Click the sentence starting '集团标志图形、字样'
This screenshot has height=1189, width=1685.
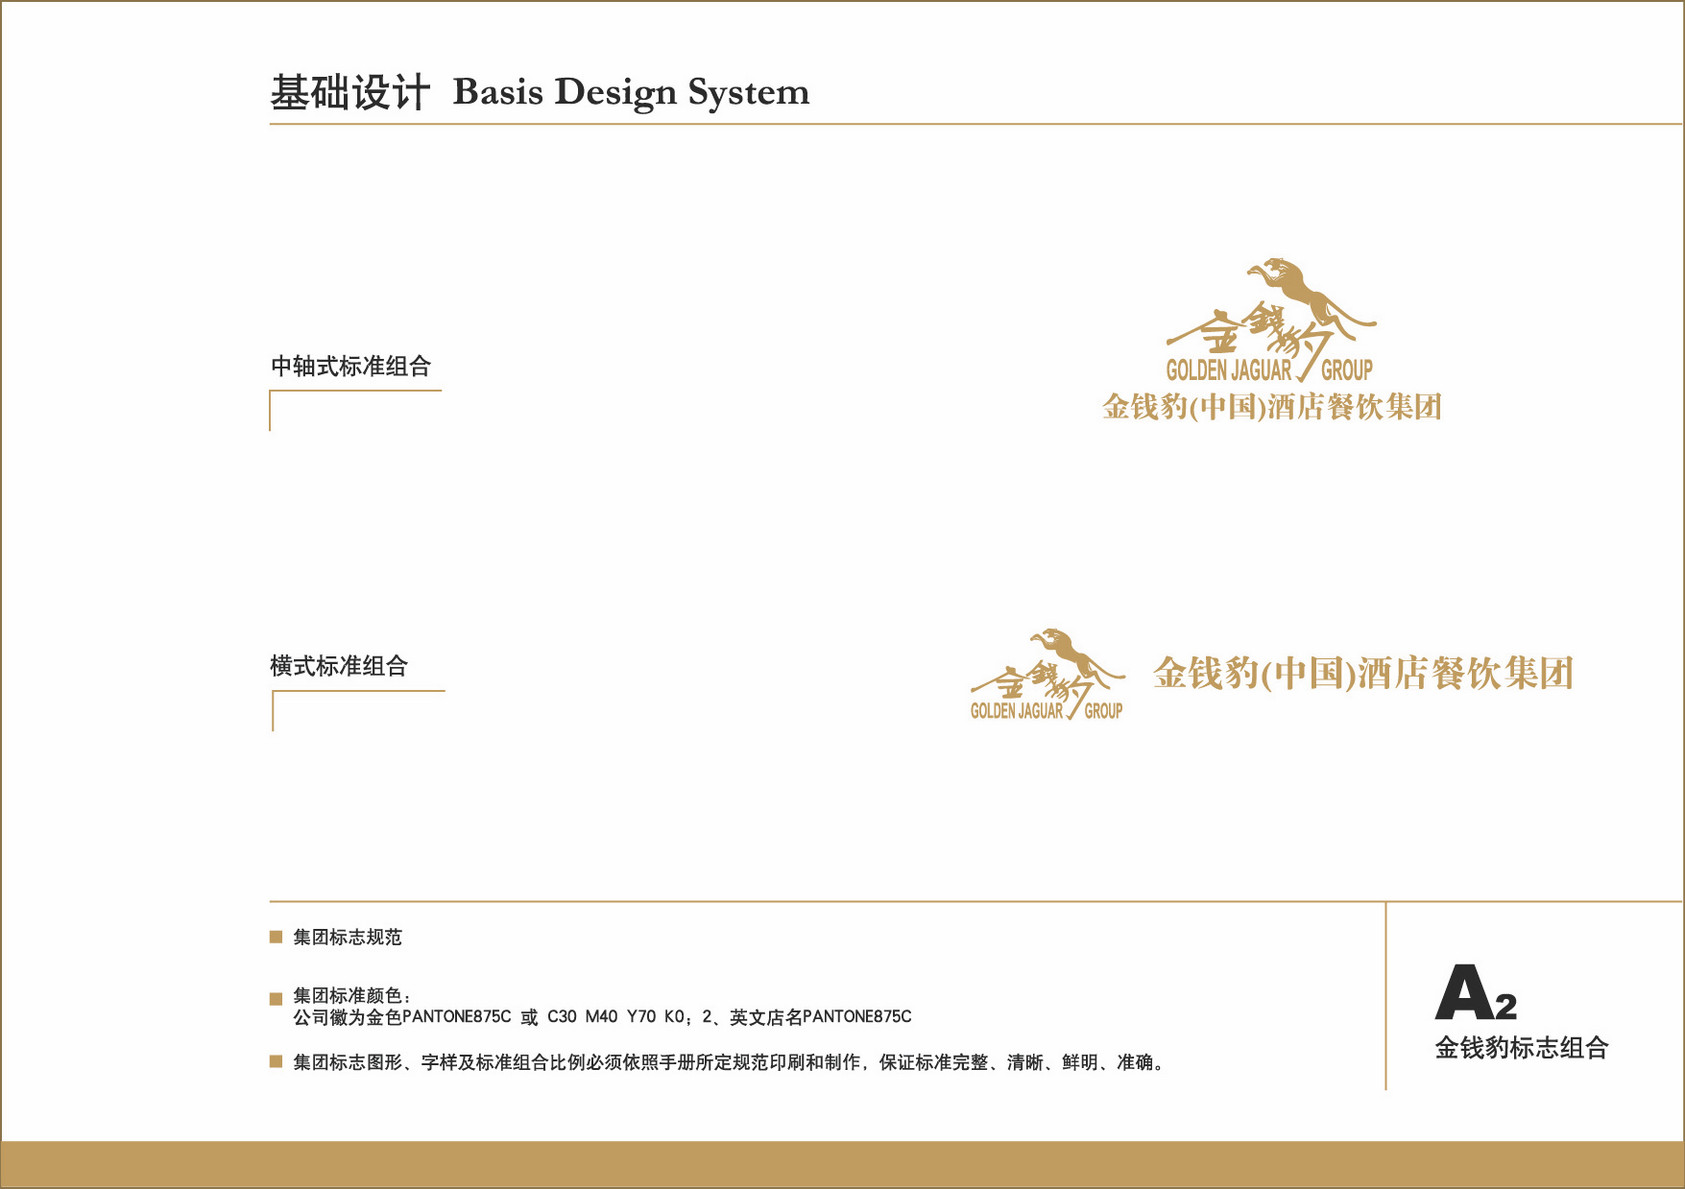click(x=729, y=1062)
